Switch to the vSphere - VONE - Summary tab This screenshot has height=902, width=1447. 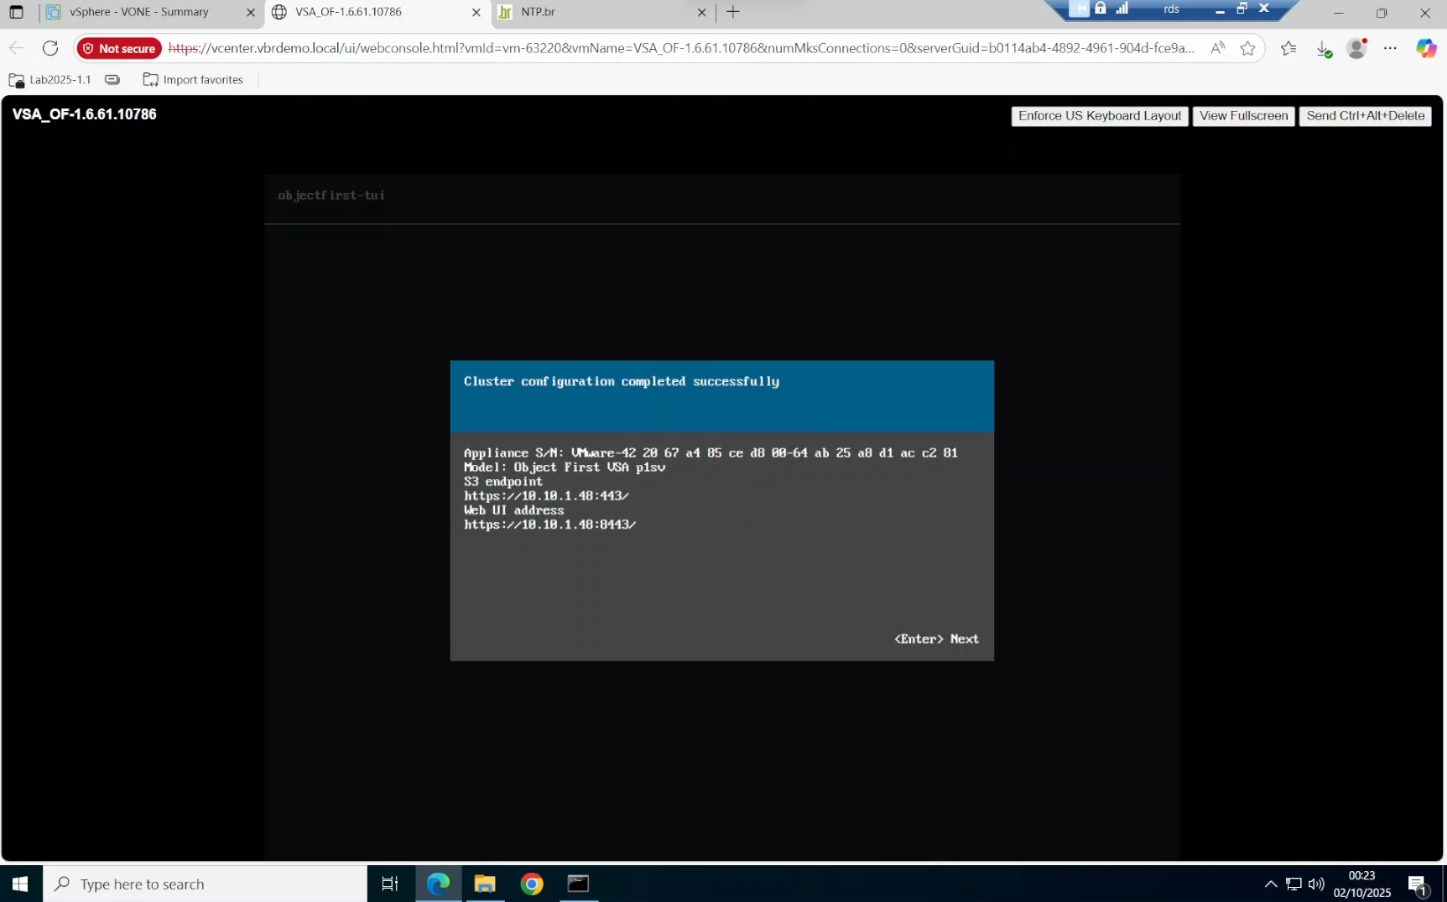(140, 12)
